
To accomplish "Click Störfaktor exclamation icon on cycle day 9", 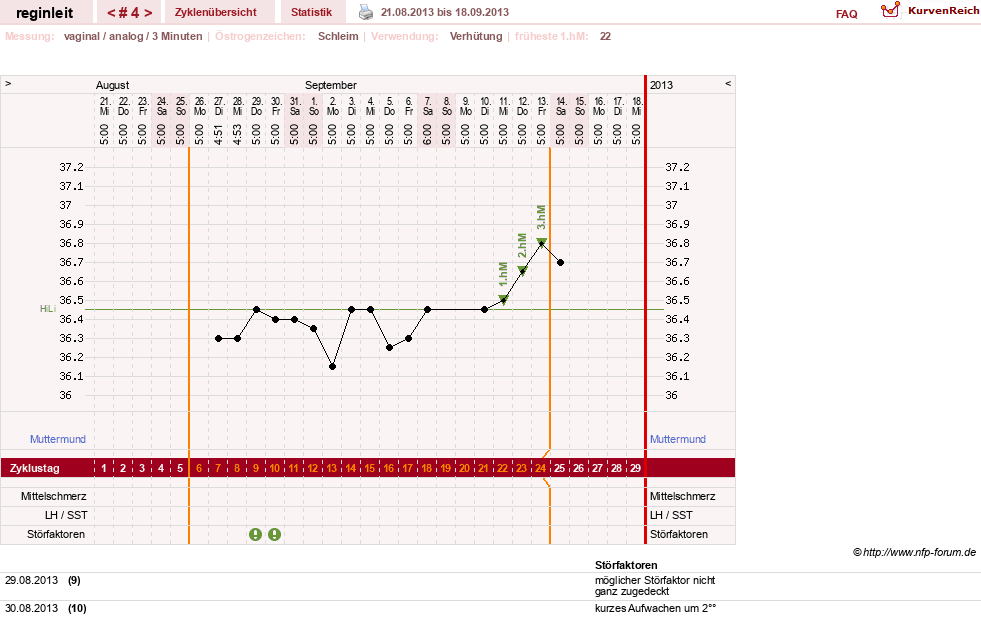I will [255, 534].
